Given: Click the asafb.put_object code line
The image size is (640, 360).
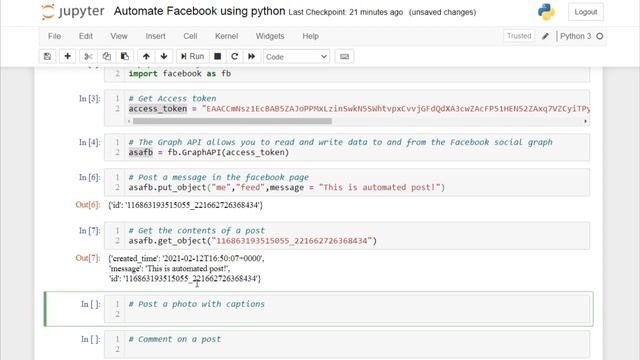Looking at the screenshot, I should click(x=287, y=187).
